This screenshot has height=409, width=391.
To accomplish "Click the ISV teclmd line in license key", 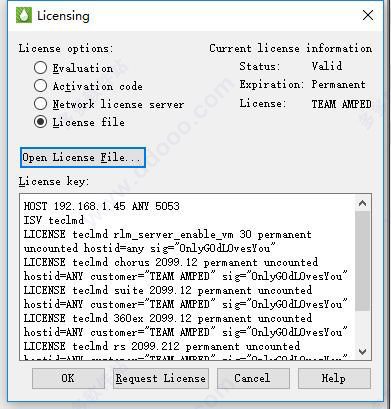I will (x=54, y=220).
